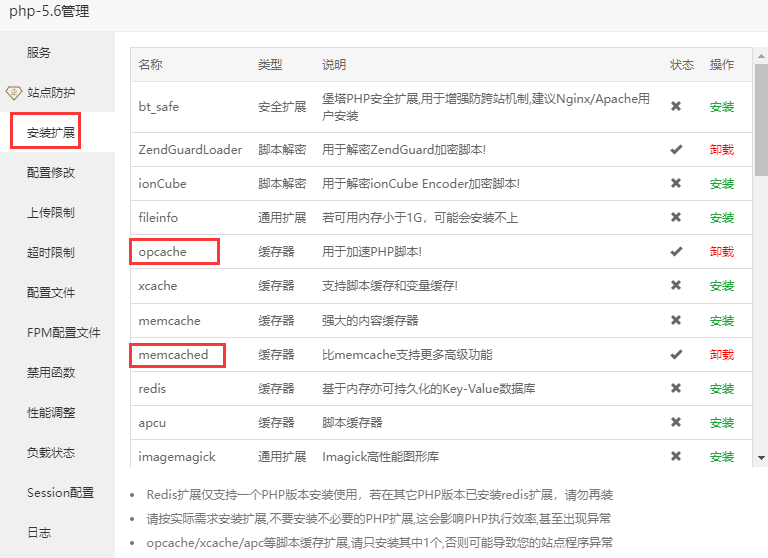Click the checkmark status icon for memcached
Image resolution: width=768 pixels, height=558 pixels.
point(676,354)
